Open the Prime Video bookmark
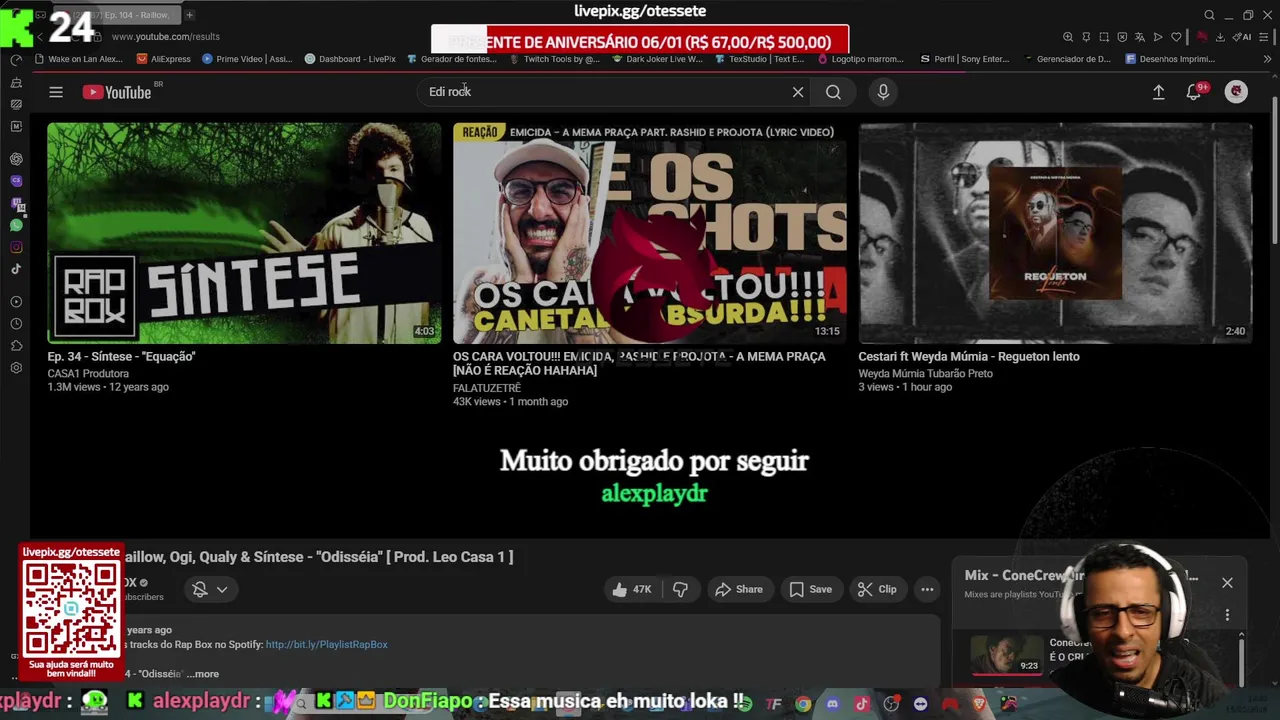This screenshot has width=1280, height=720. 246,59
